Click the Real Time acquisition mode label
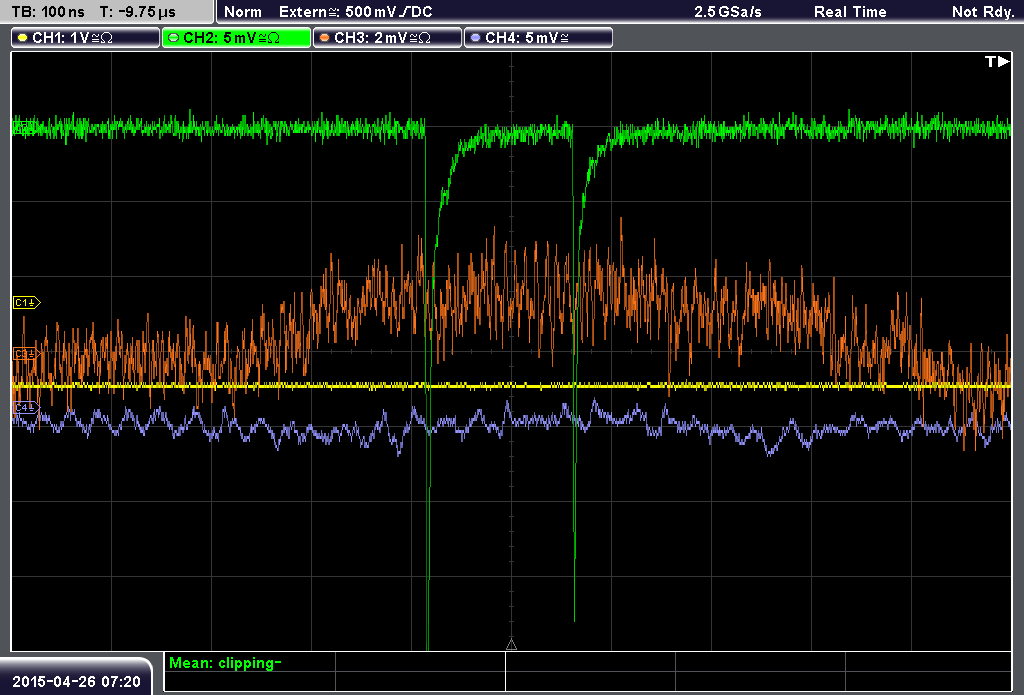The image size is (1024, 695). coord(850,12)
